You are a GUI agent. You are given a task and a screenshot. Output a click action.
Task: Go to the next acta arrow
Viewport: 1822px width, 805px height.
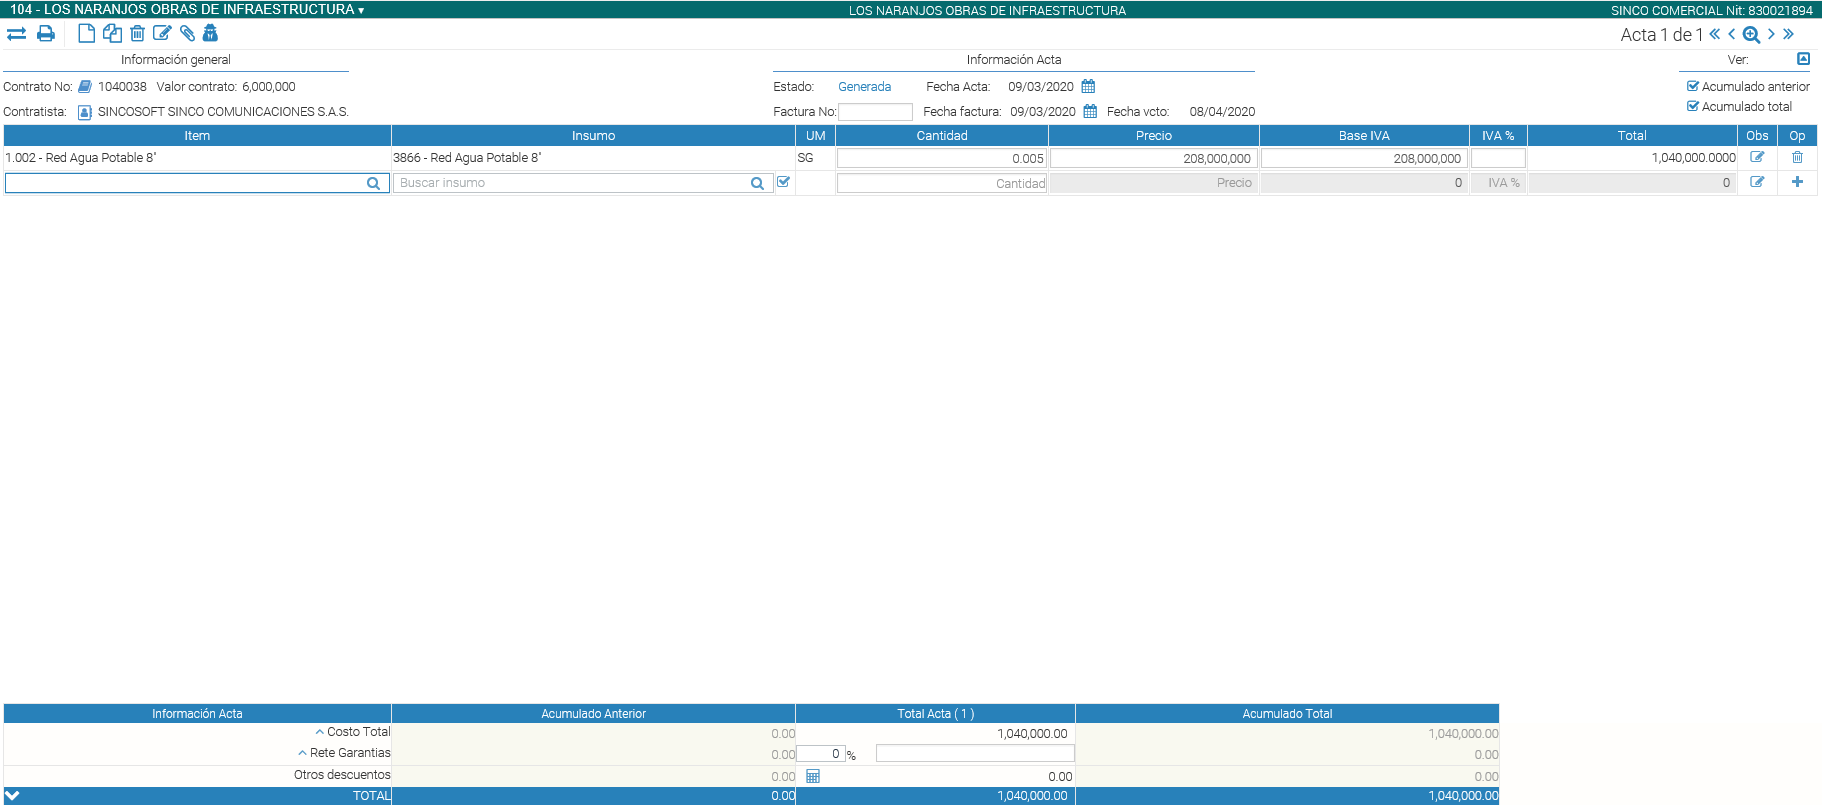tap(1771, 34)
